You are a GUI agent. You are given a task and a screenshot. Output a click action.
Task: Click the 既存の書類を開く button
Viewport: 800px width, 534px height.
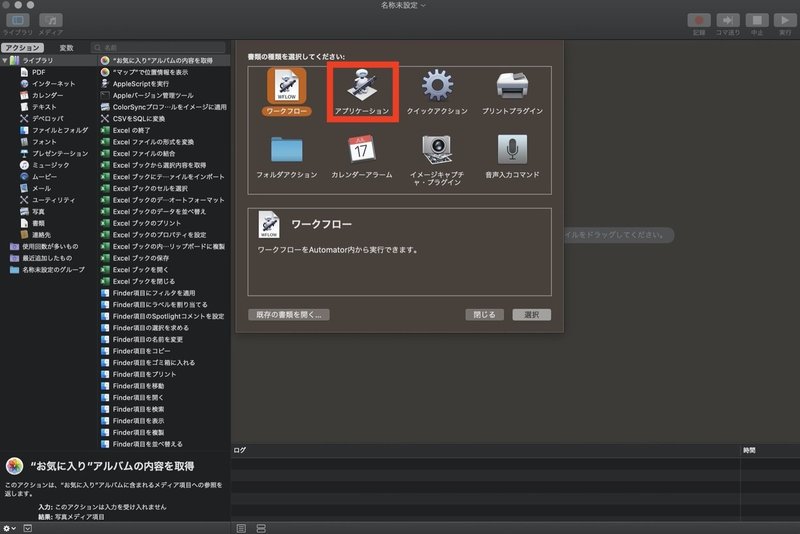pos(289,315)
